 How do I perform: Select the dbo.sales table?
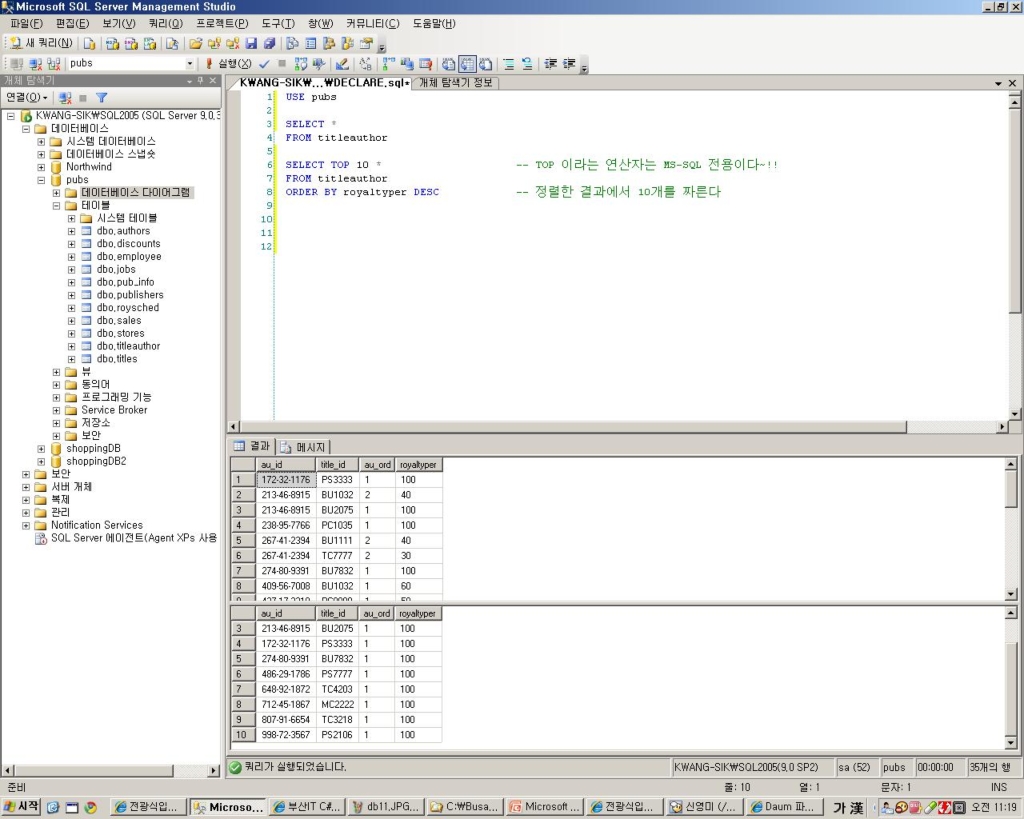(119, 321)
